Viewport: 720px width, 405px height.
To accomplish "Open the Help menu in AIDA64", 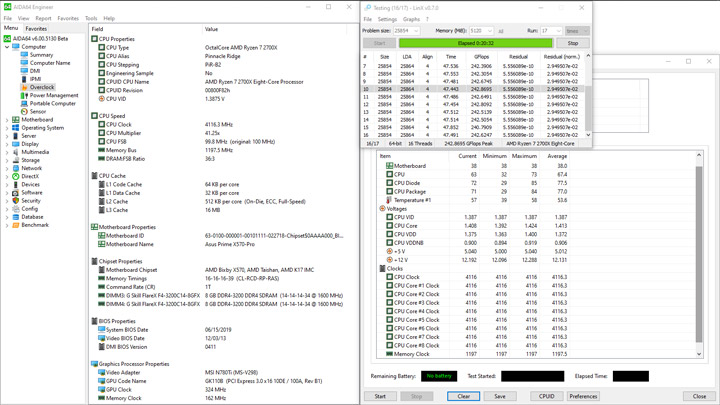I will pos(109,18).
